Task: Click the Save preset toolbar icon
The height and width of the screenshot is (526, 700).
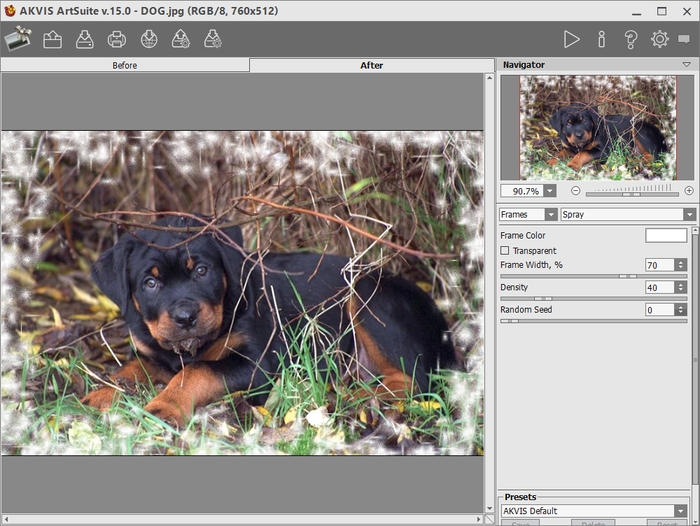Action: [x=213, y=39]
